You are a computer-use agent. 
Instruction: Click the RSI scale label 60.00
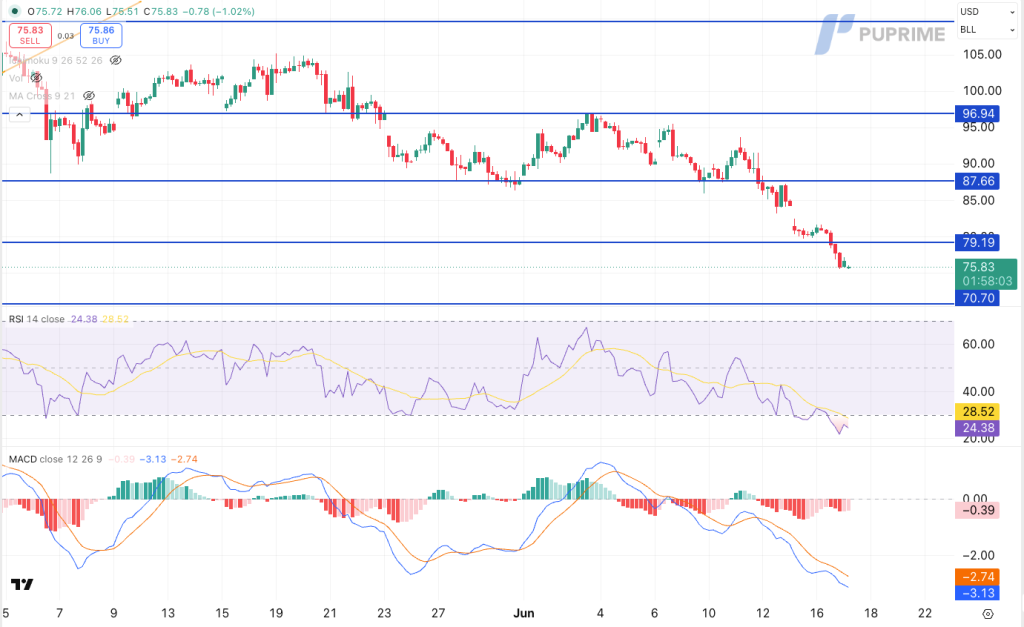(978, 344)
